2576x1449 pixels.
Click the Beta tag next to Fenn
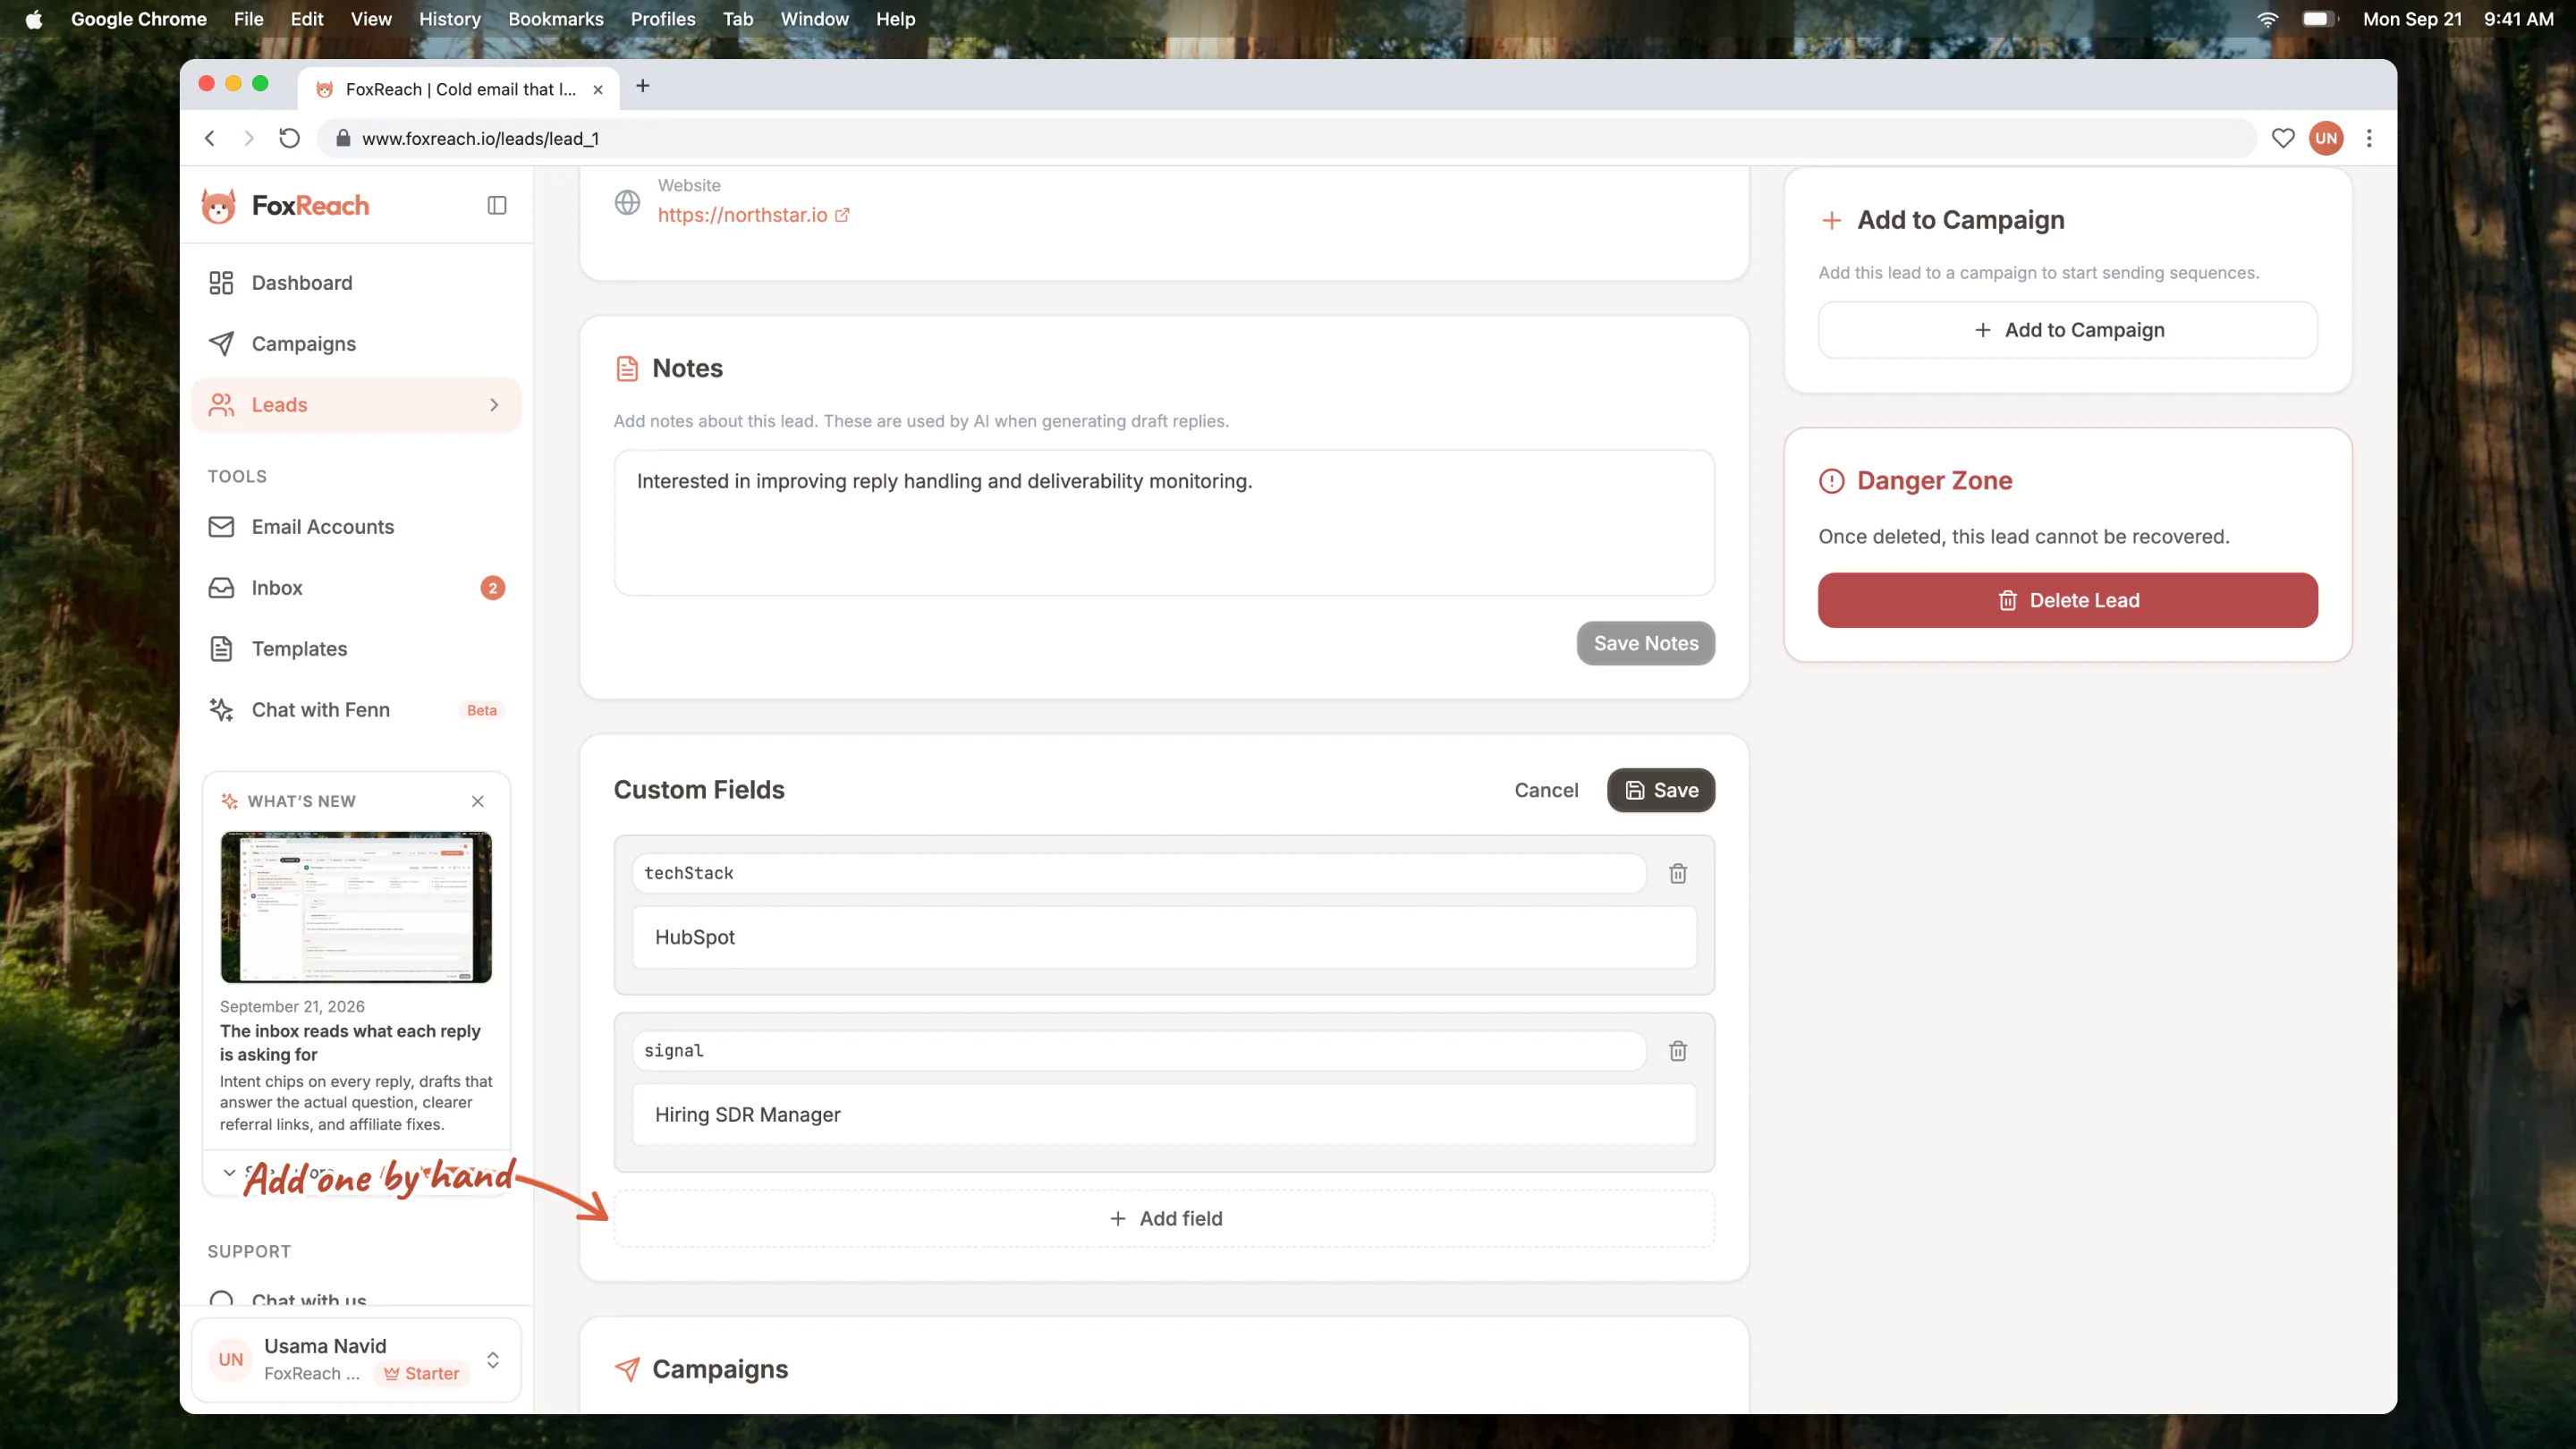click(482, 711)
